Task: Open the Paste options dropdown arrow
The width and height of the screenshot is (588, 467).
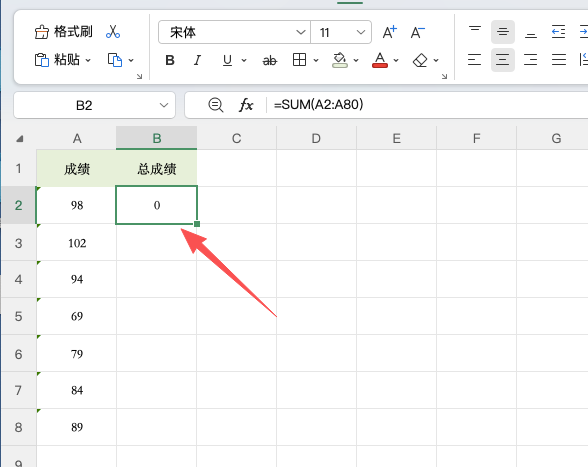Action: coord(88,60)
